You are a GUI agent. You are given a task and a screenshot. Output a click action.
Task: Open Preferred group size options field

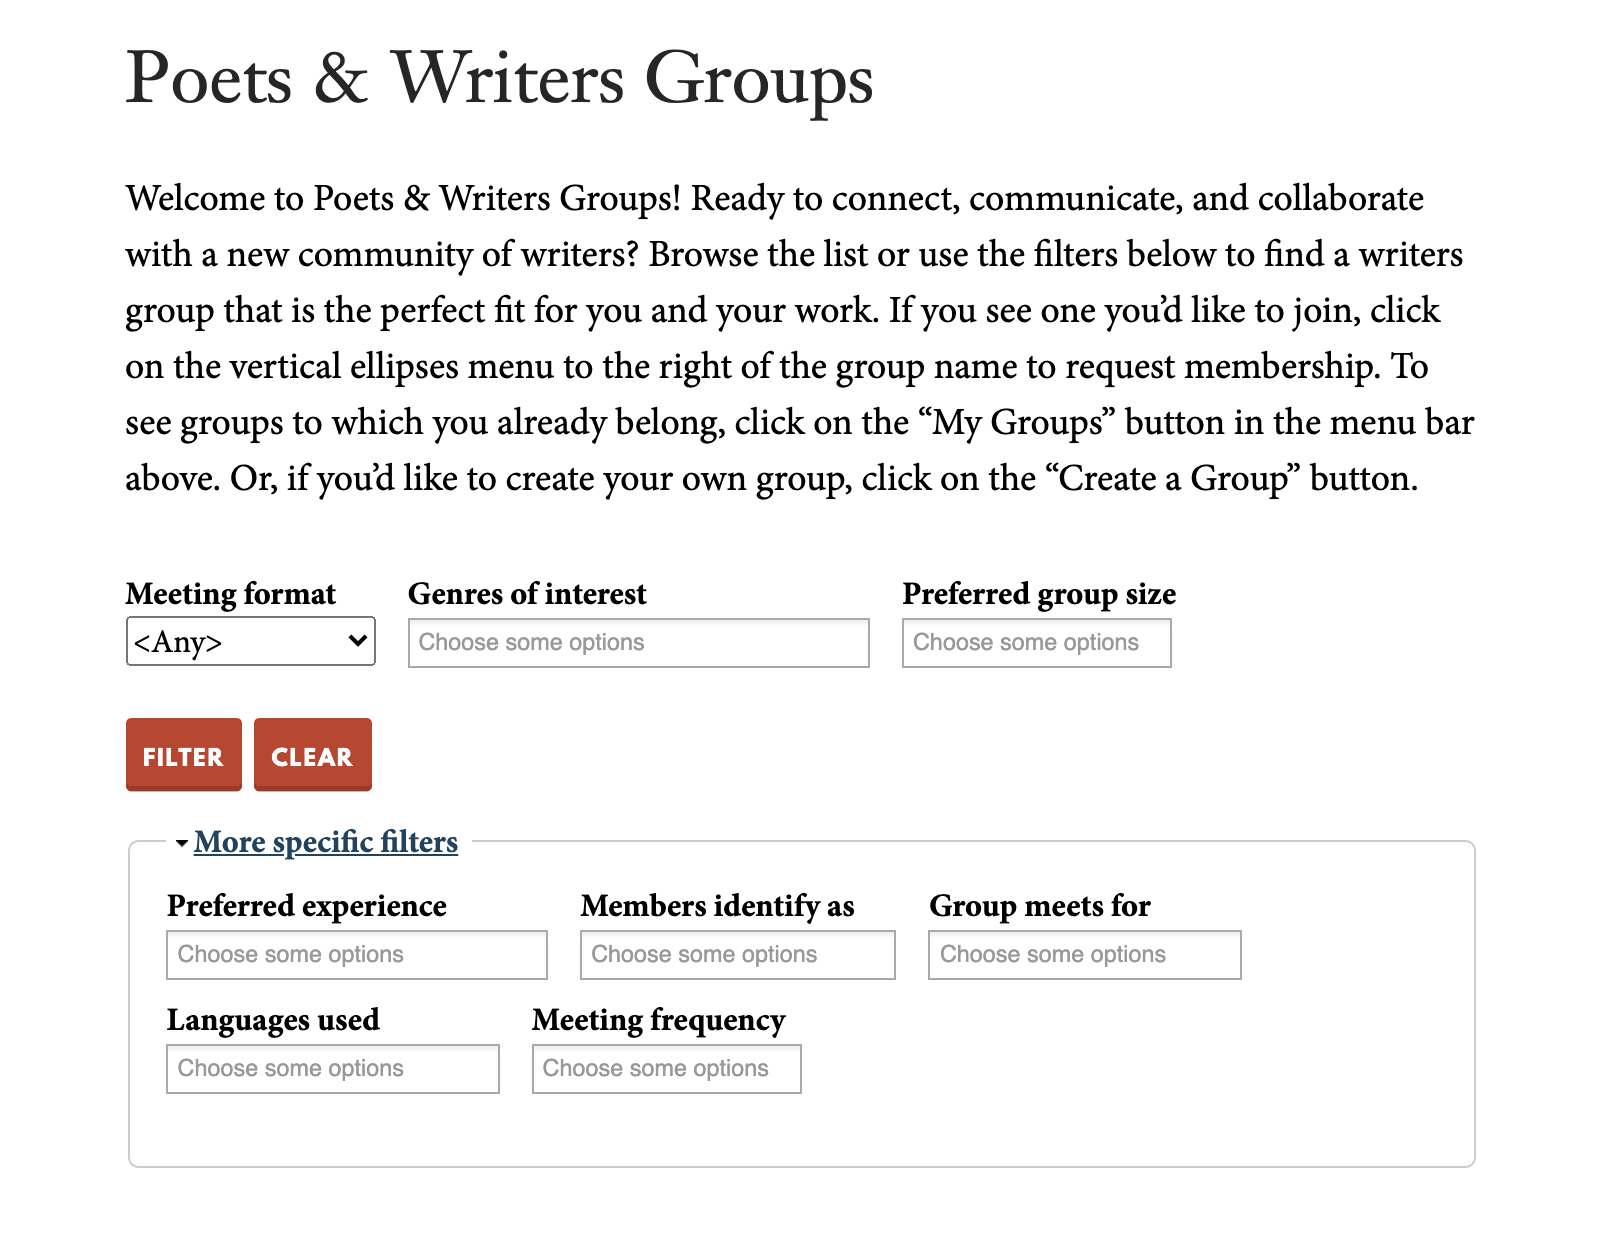pyautogui.click(x=1037, y=643)
